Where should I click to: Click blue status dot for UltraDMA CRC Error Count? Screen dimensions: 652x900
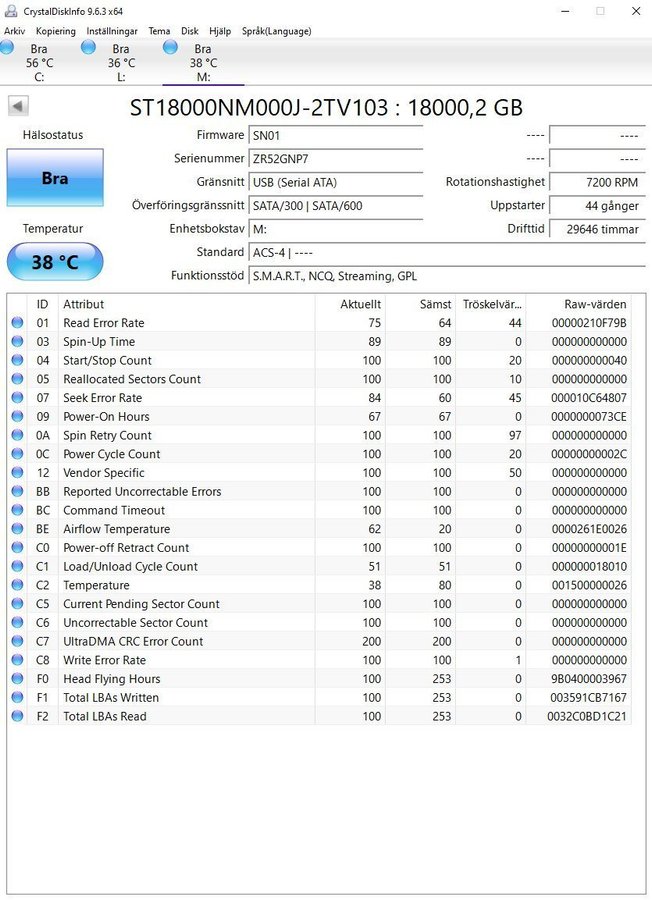(x=17, y=641)
